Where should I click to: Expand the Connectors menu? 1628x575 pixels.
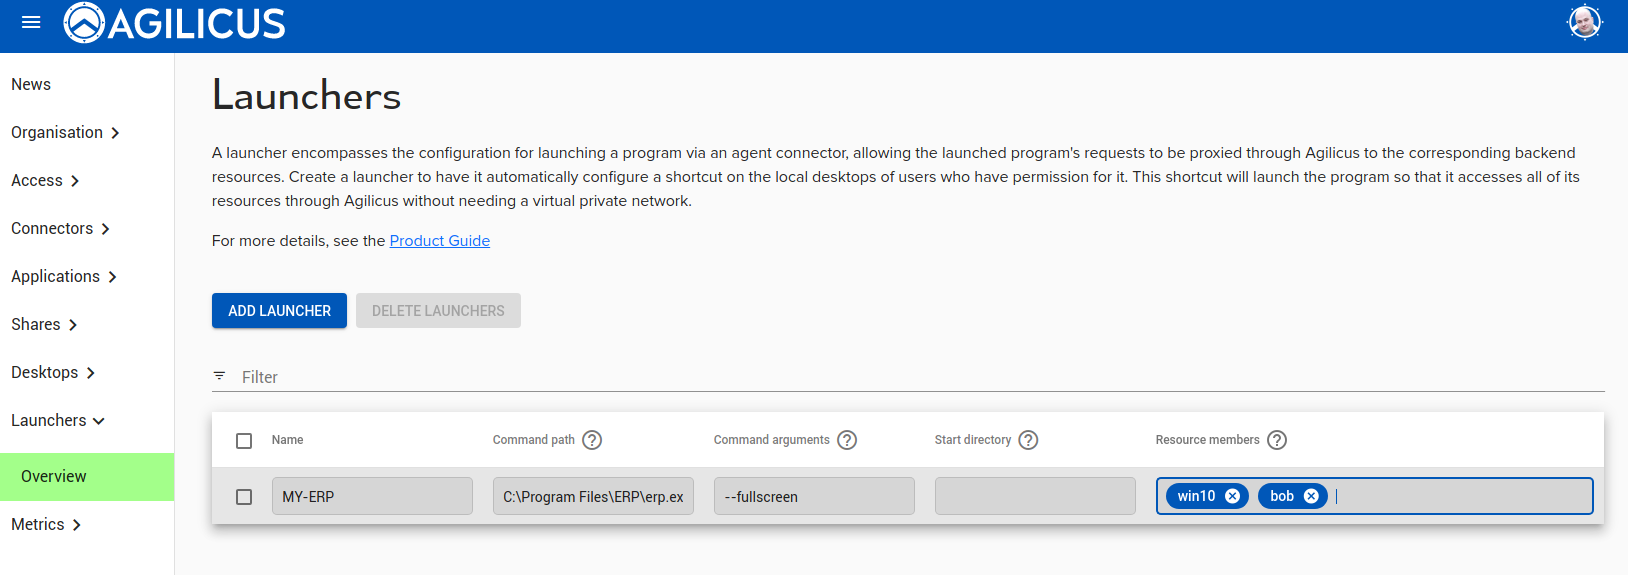click(x=60, y=229)
